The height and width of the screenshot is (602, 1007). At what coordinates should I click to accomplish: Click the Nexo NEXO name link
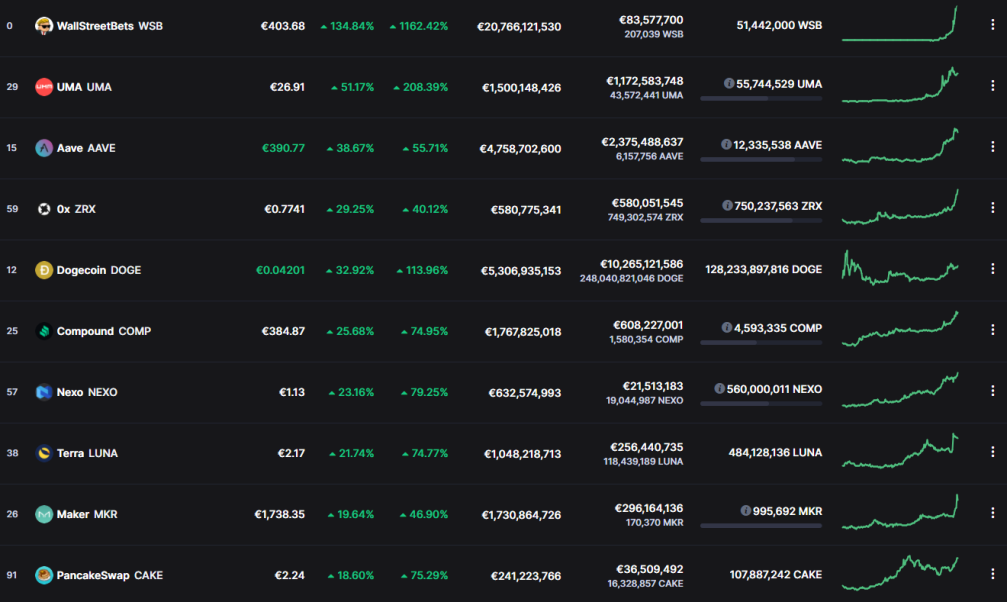click(x=87, y=392)
